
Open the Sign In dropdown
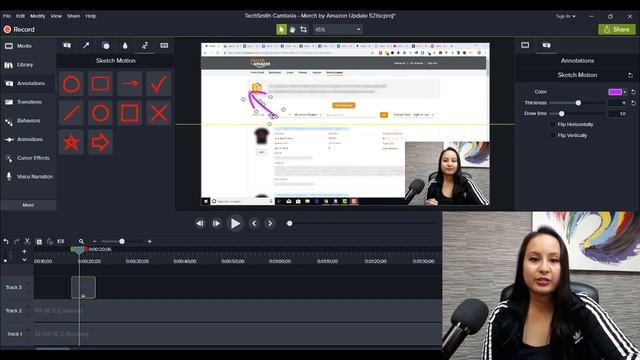[566, 16]
